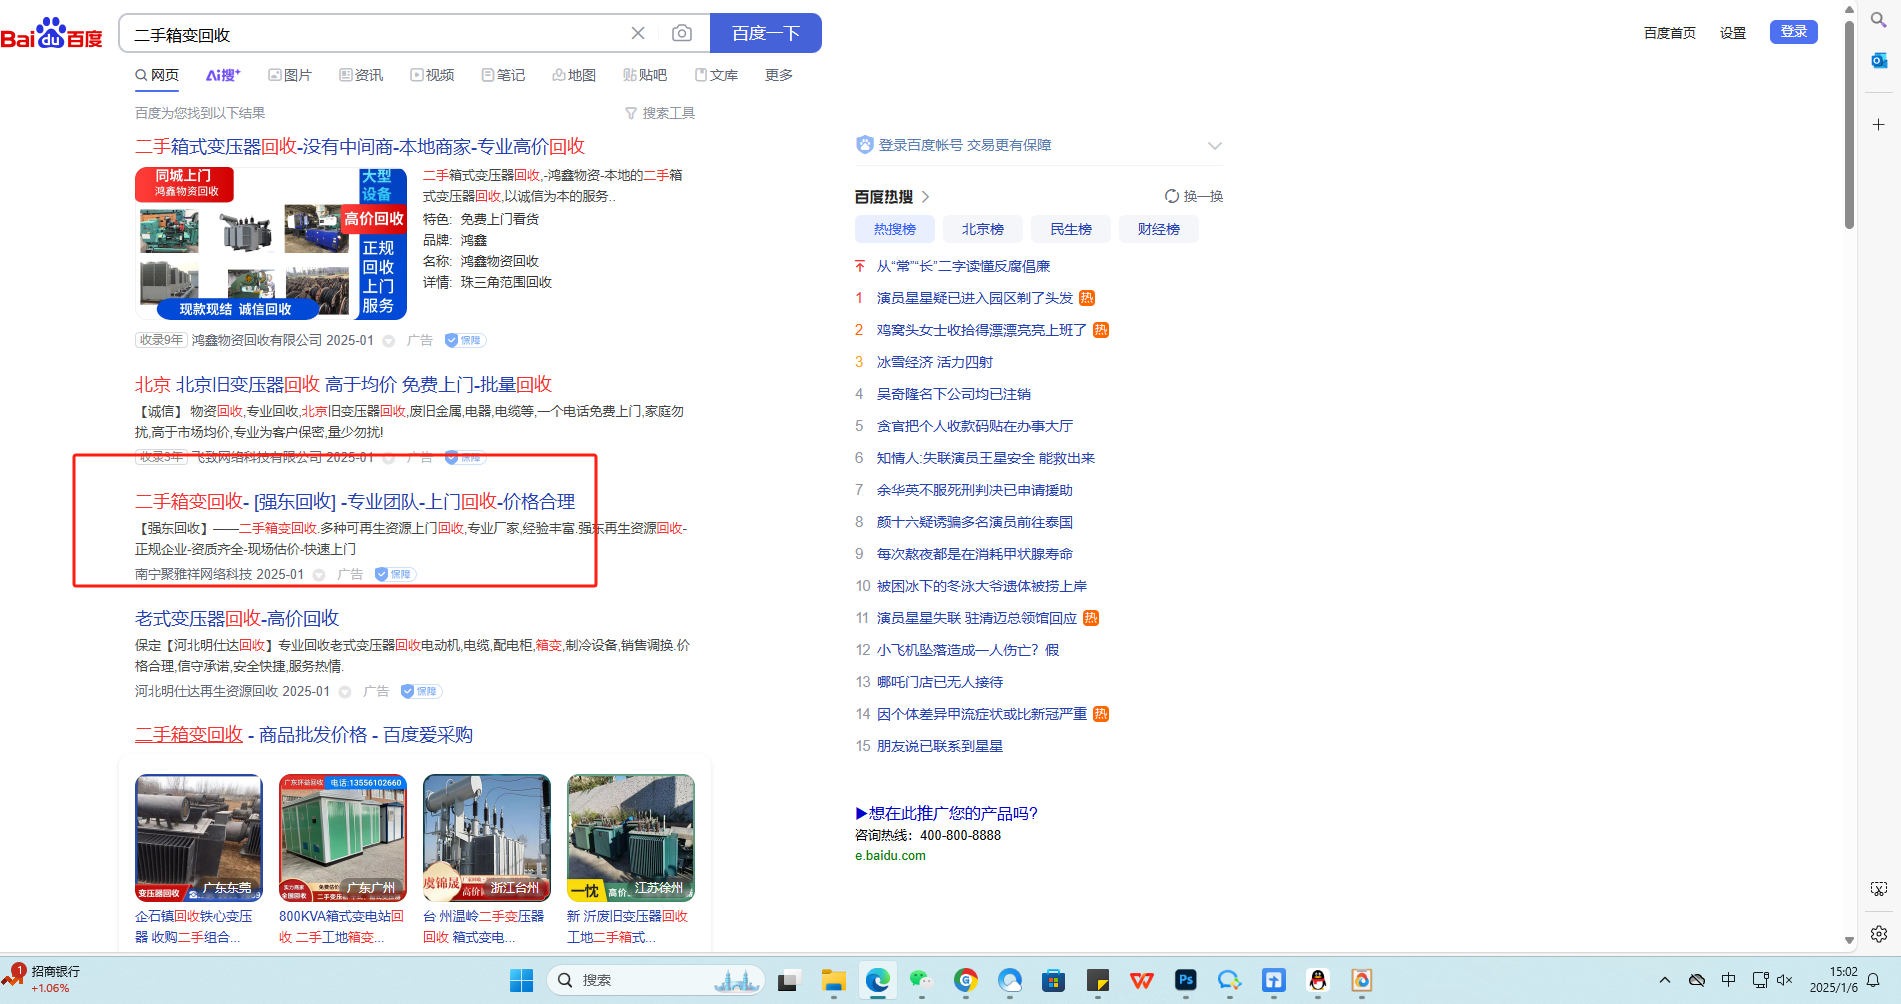Open the Outlook icon in Edge sidebar
The width and height of the screenshot is (1901, 1004).
coord(1879,60)
